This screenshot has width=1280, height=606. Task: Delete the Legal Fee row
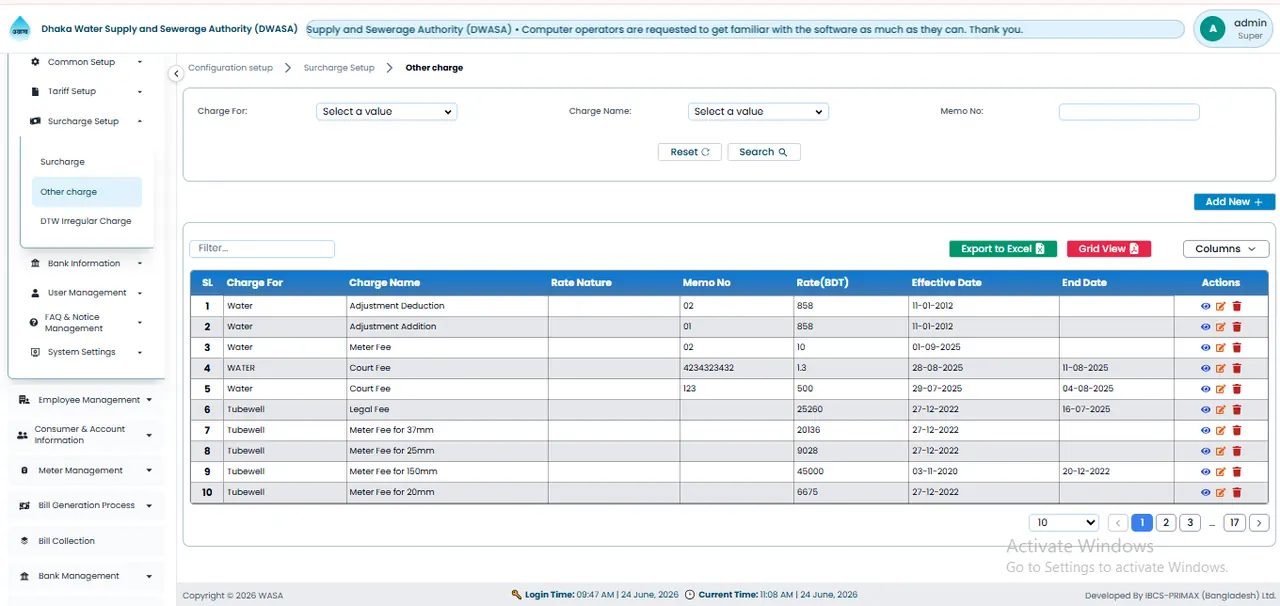[x=1237, y=410]
